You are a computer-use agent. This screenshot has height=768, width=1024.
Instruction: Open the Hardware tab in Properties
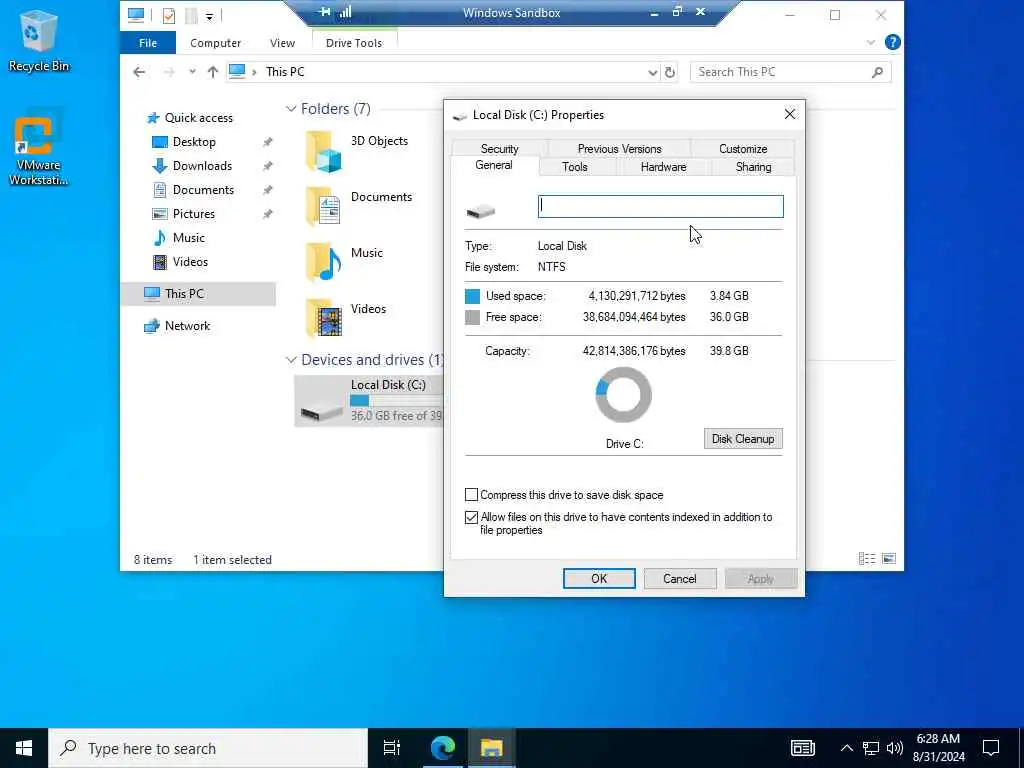click(663, 167)
